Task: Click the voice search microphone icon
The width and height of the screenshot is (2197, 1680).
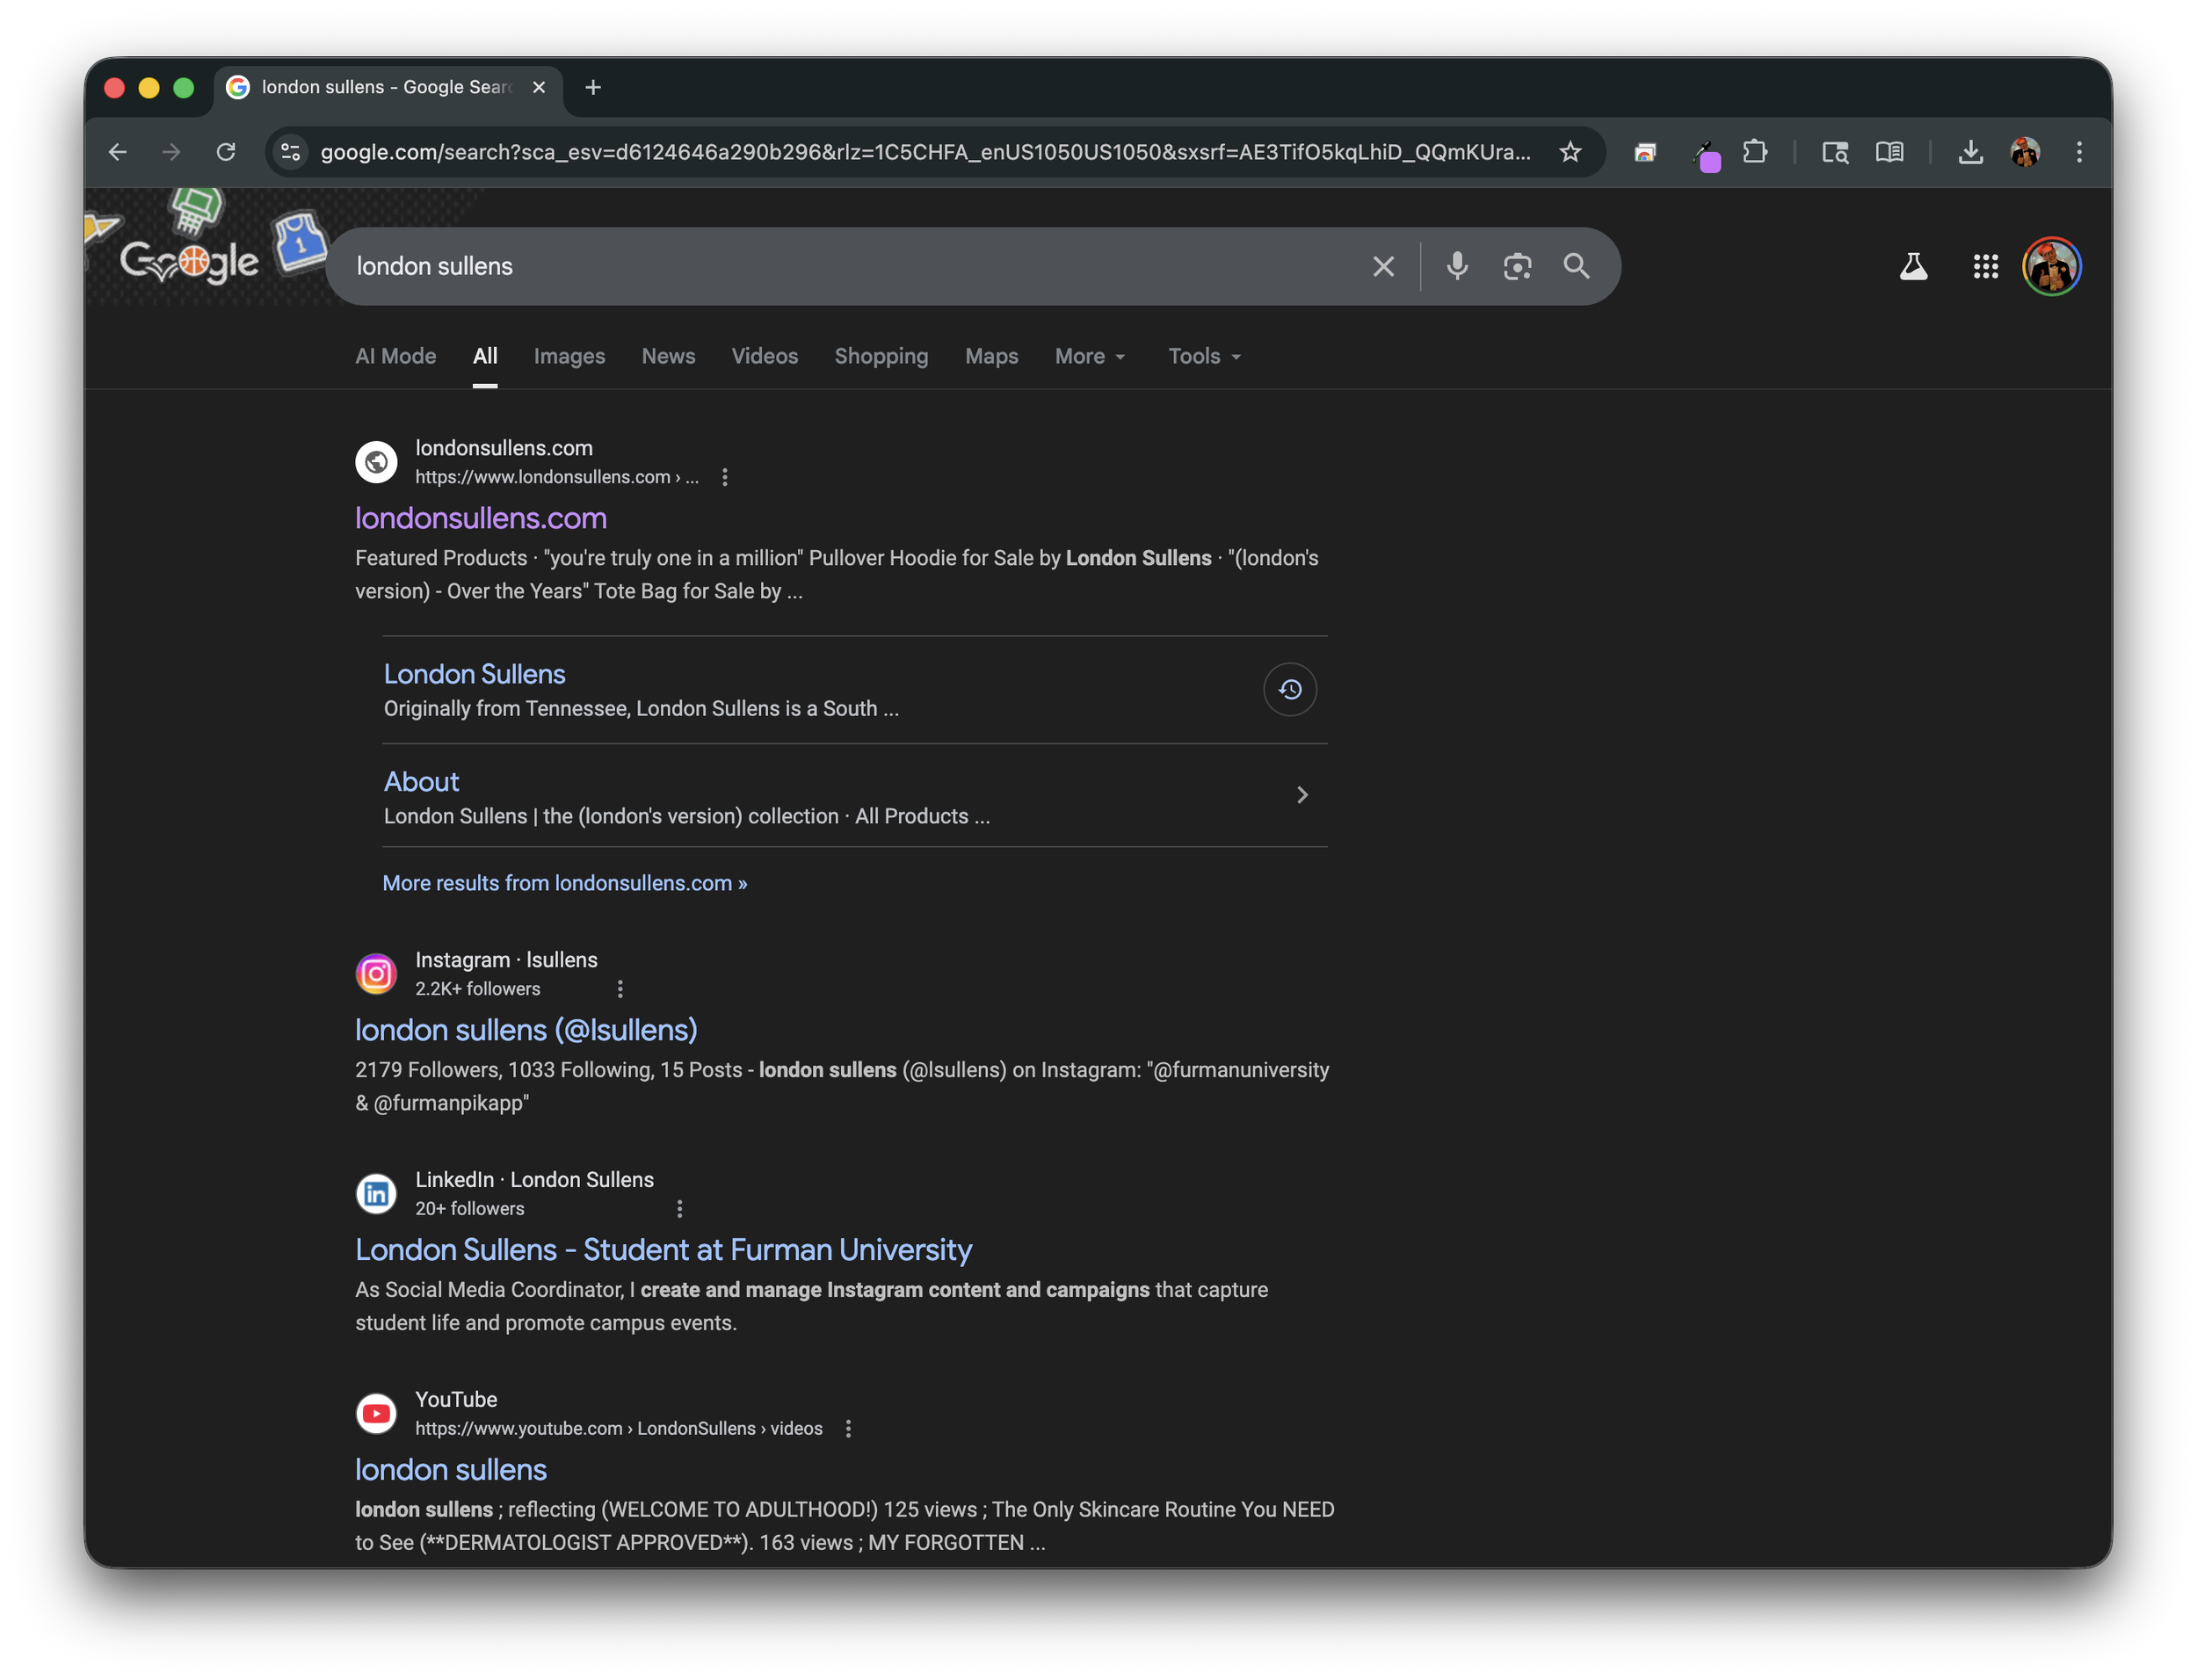Action: pos(1457,266)
